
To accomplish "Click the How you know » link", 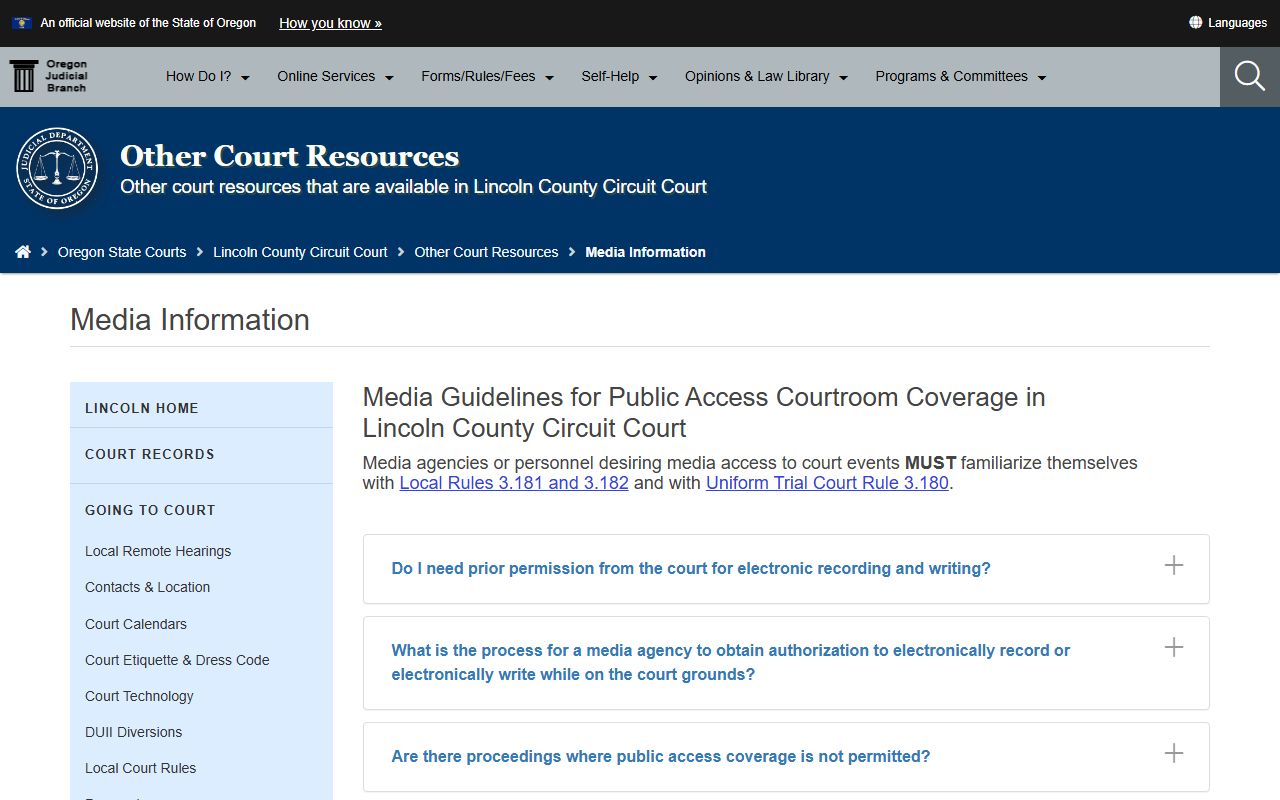I will point(330,23).
